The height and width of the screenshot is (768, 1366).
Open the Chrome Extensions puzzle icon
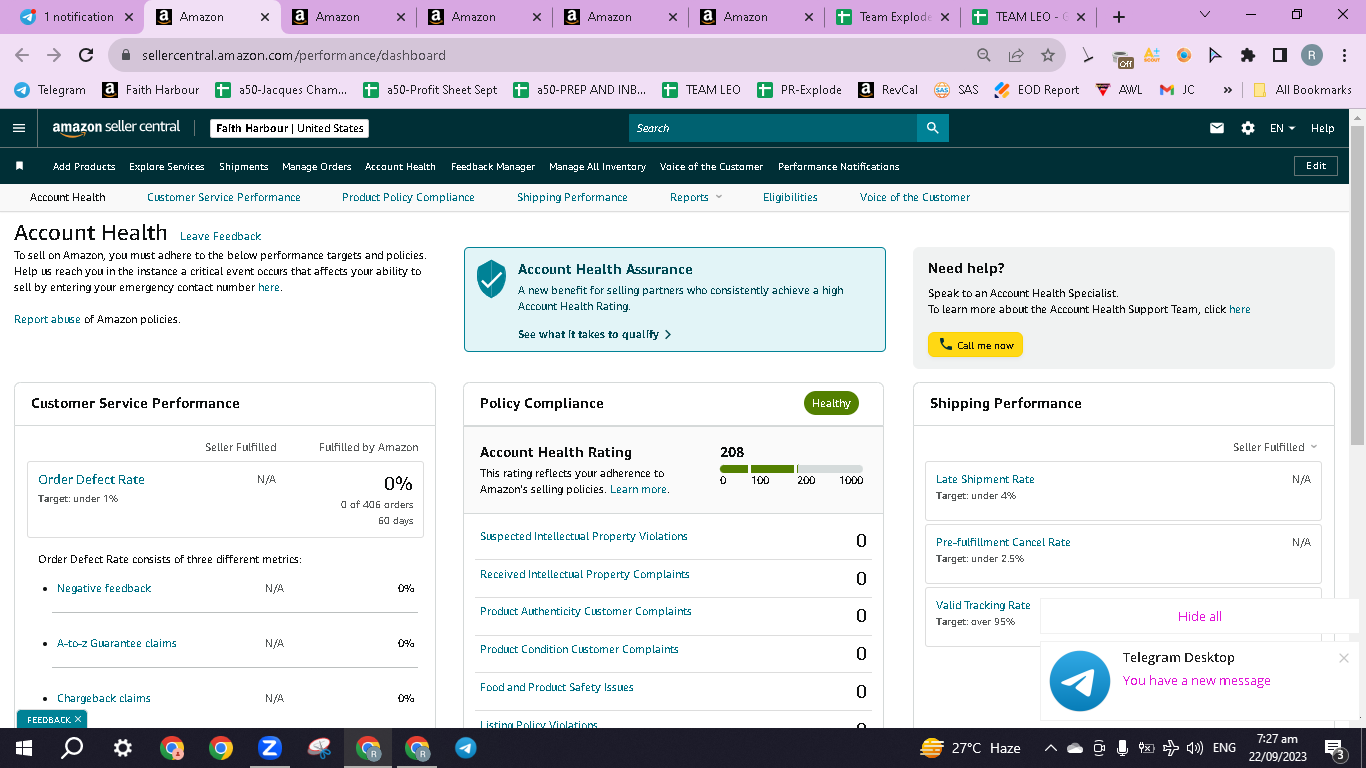coord(1247,55)
